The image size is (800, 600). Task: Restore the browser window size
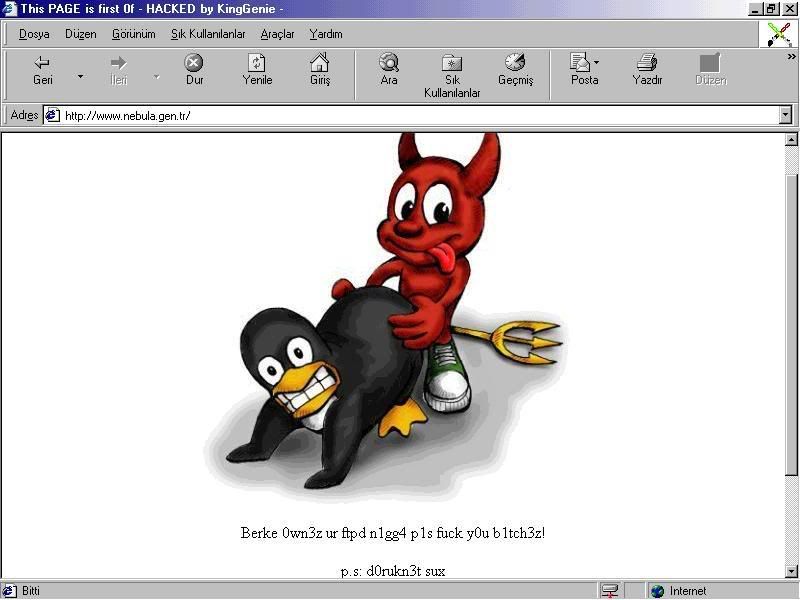click(770, 9)
